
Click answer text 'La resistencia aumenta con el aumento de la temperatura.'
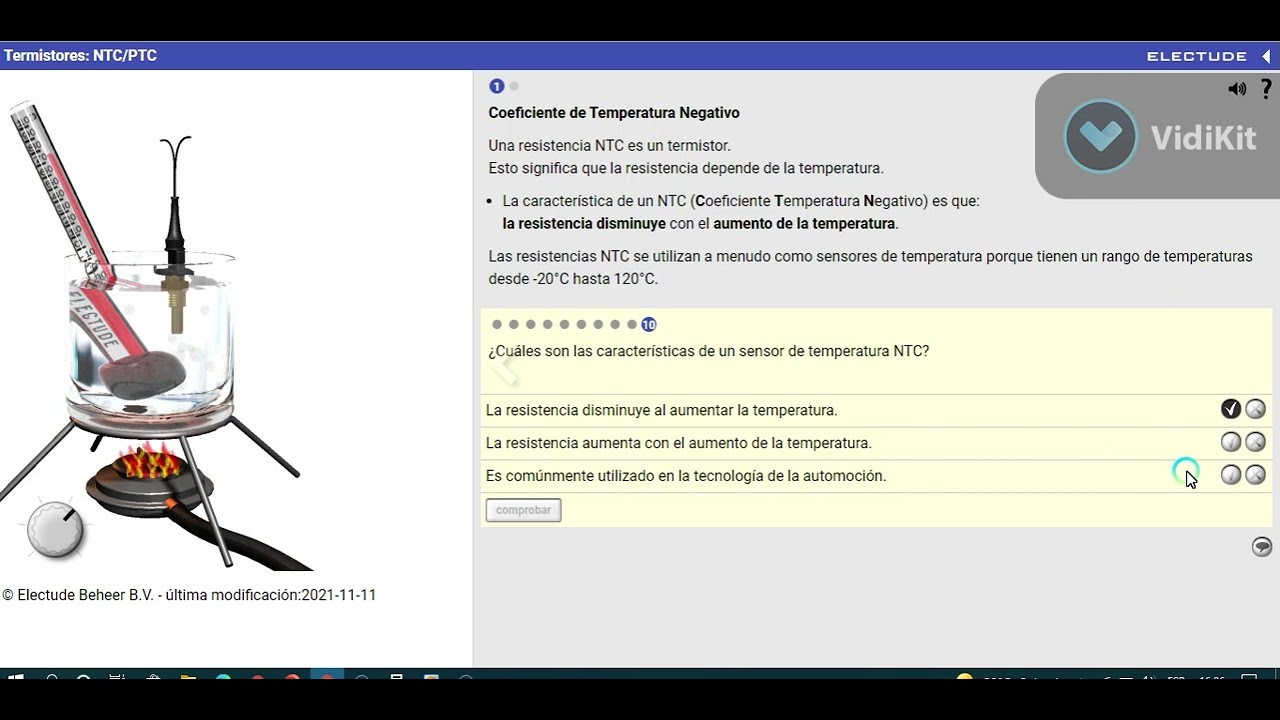[x=679, y=443]
